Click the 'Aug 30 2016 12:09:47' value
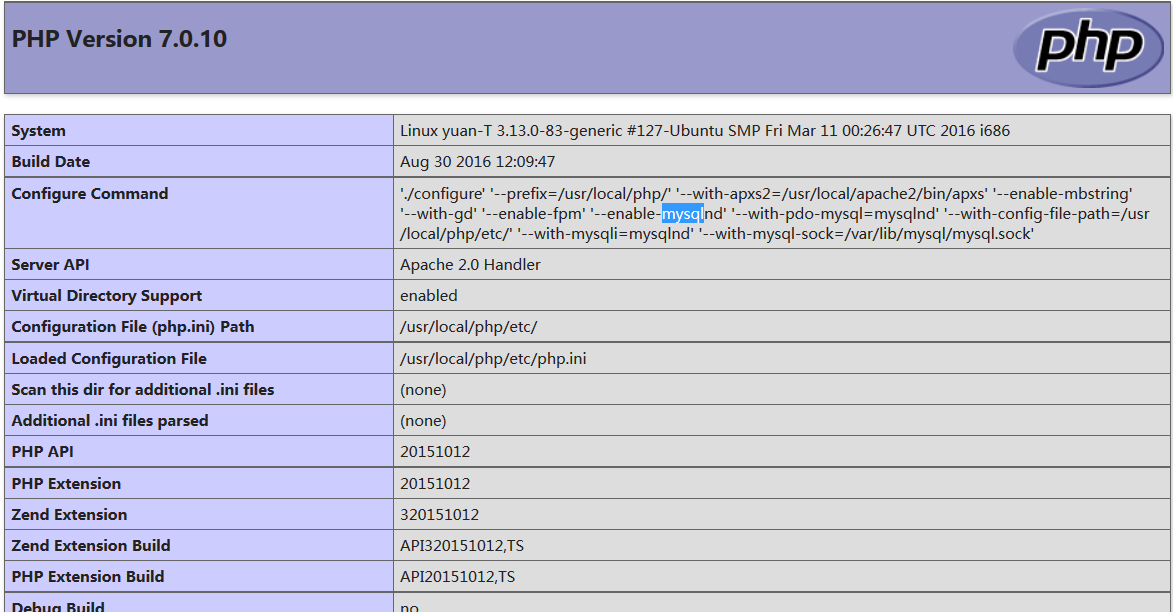 pyautogui.click(x=477, y=162)
